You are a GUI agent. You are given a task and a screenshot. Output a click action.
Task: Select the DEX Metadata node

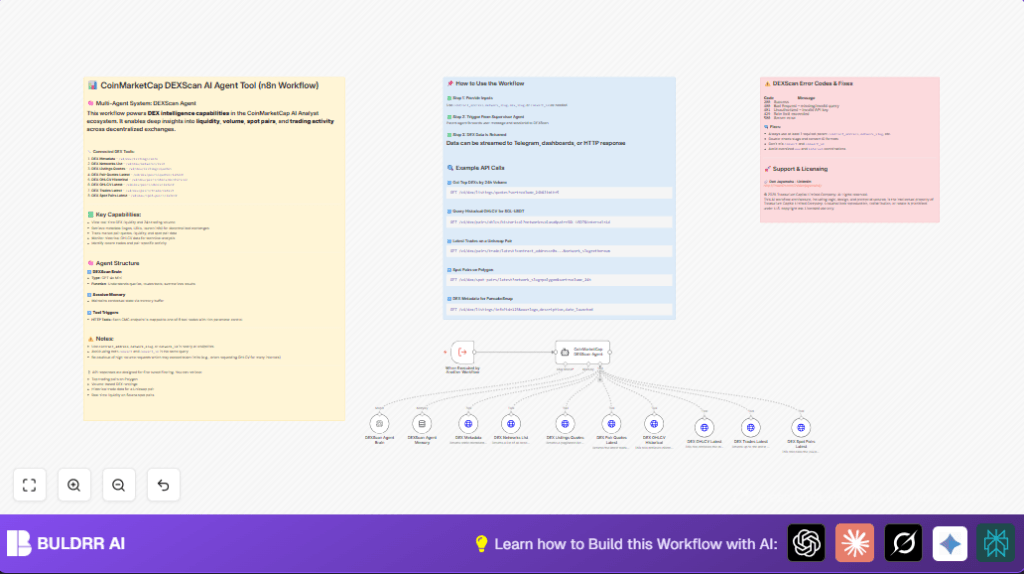[468, 424]
